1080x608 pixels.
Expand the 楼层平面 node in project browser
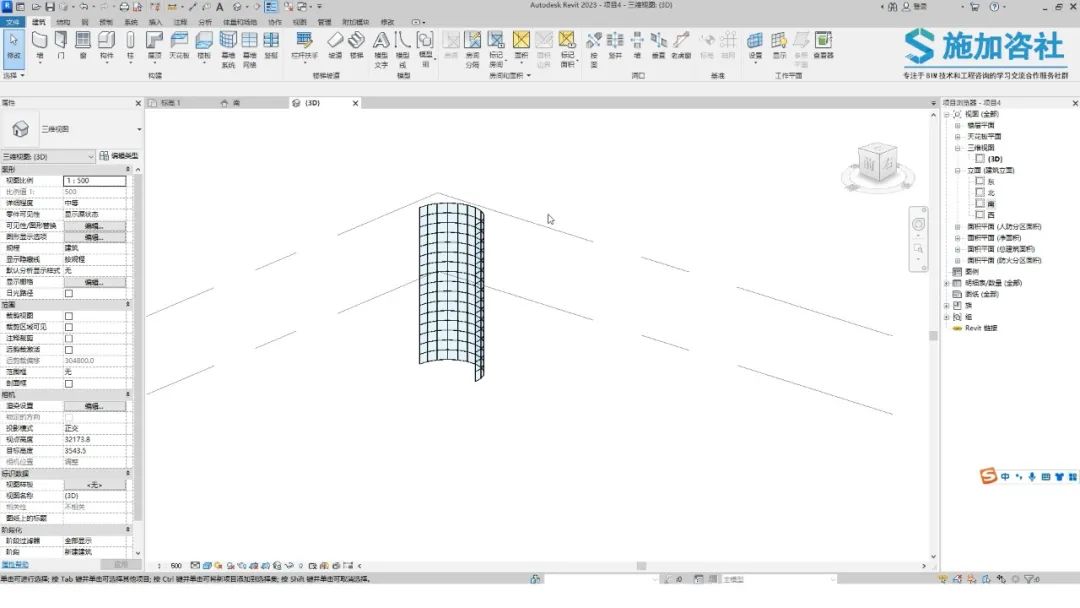click(957, 126)
